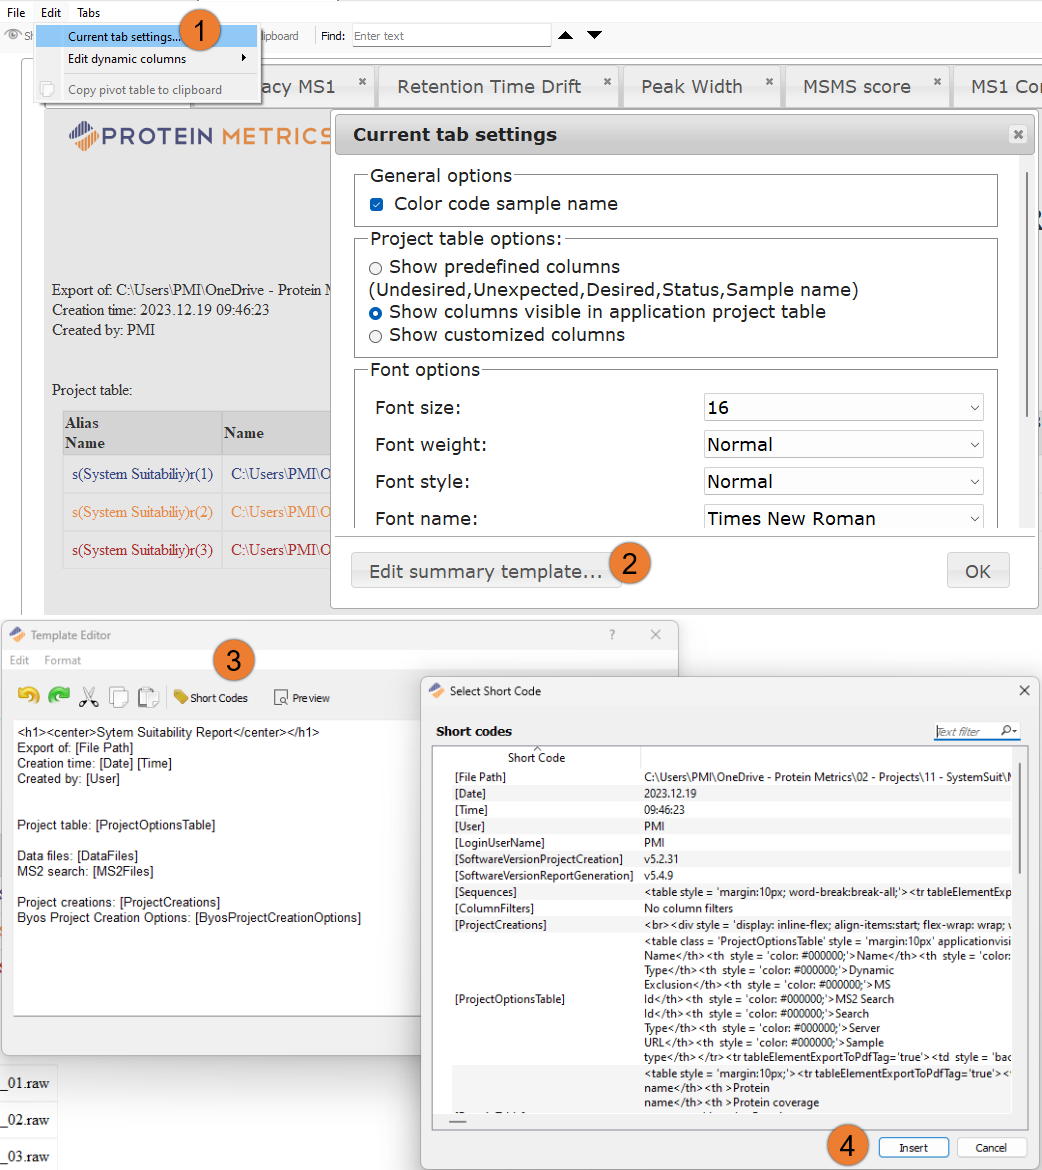
Task: Open the Short Codes panel
Action: (209, 697)
